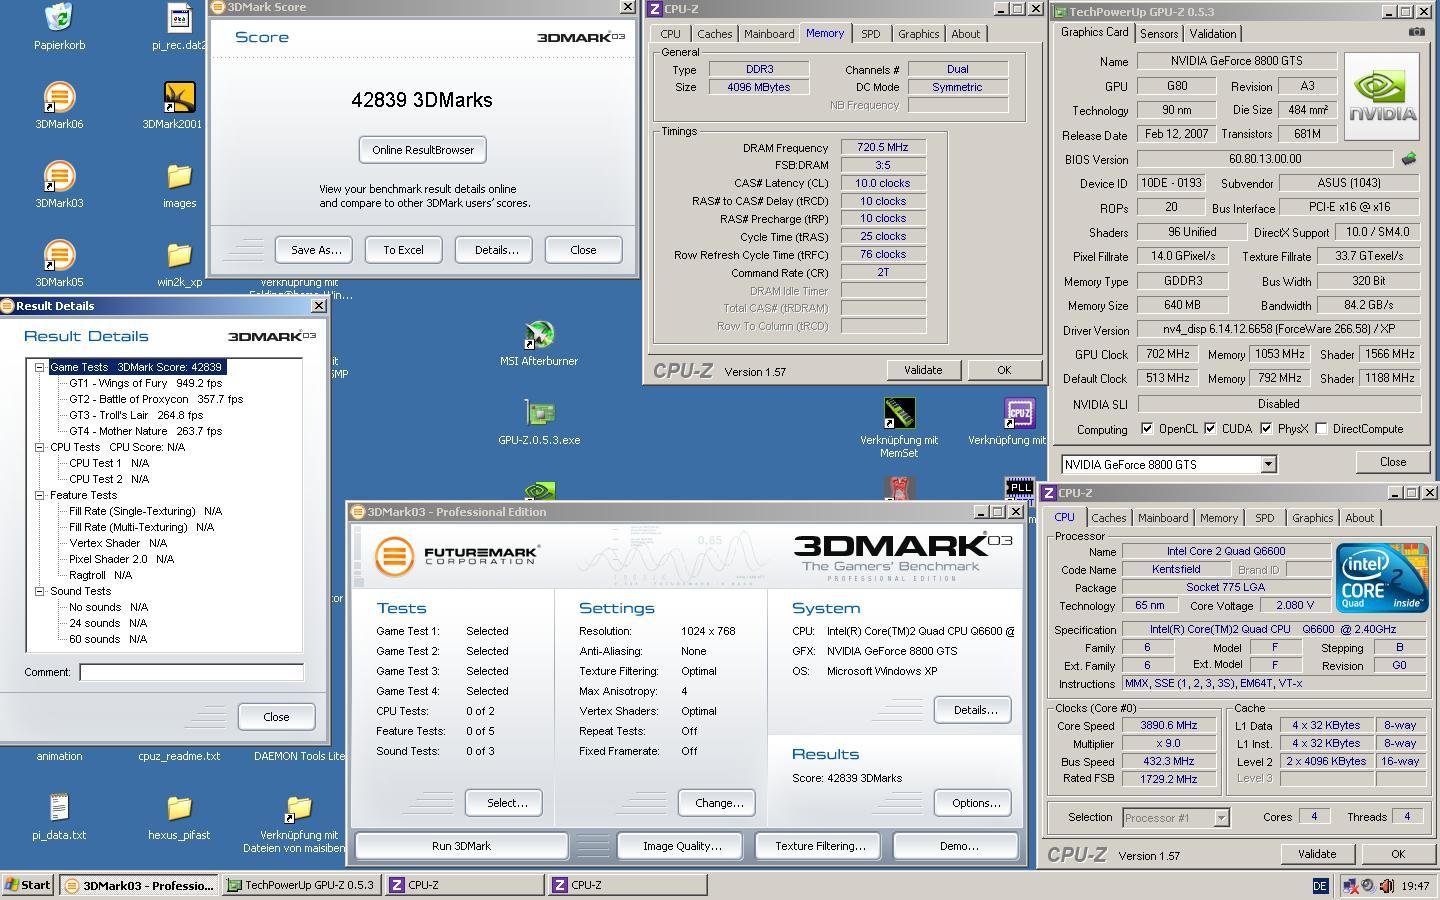The image size is (1440, 900).
Task: Click Select... button under Tests
Action: tap(504, 803)
